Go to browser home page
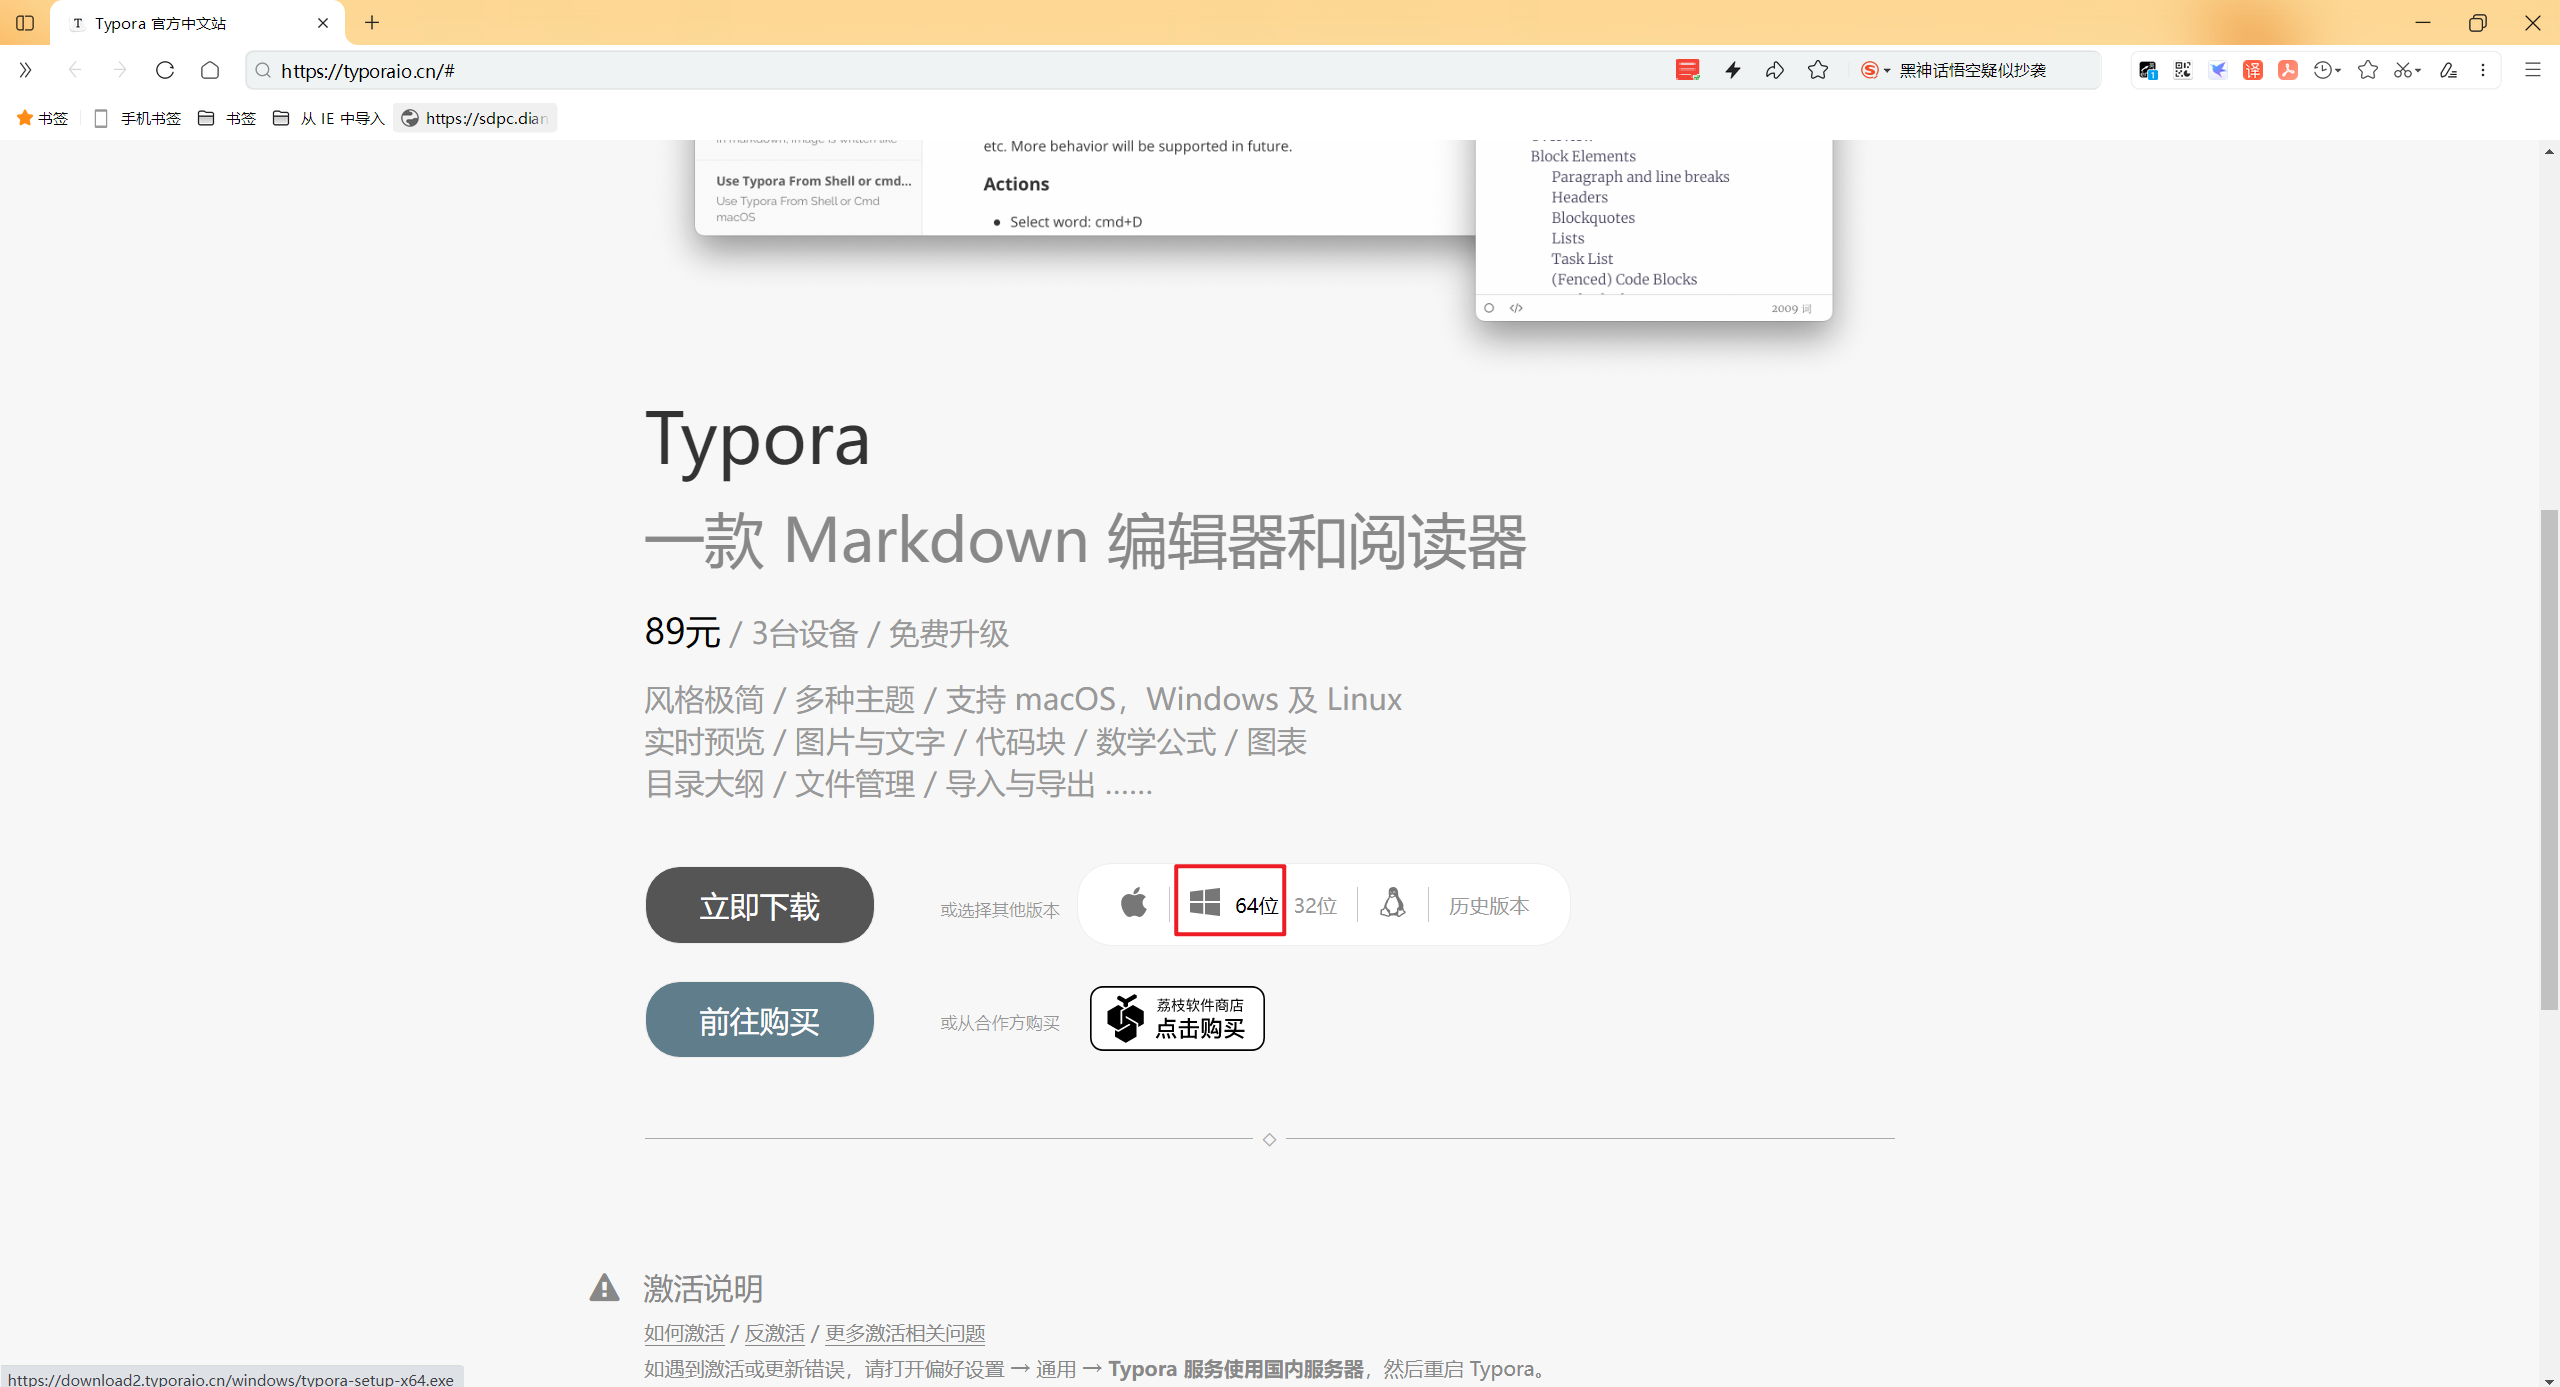 pos(210,70)
